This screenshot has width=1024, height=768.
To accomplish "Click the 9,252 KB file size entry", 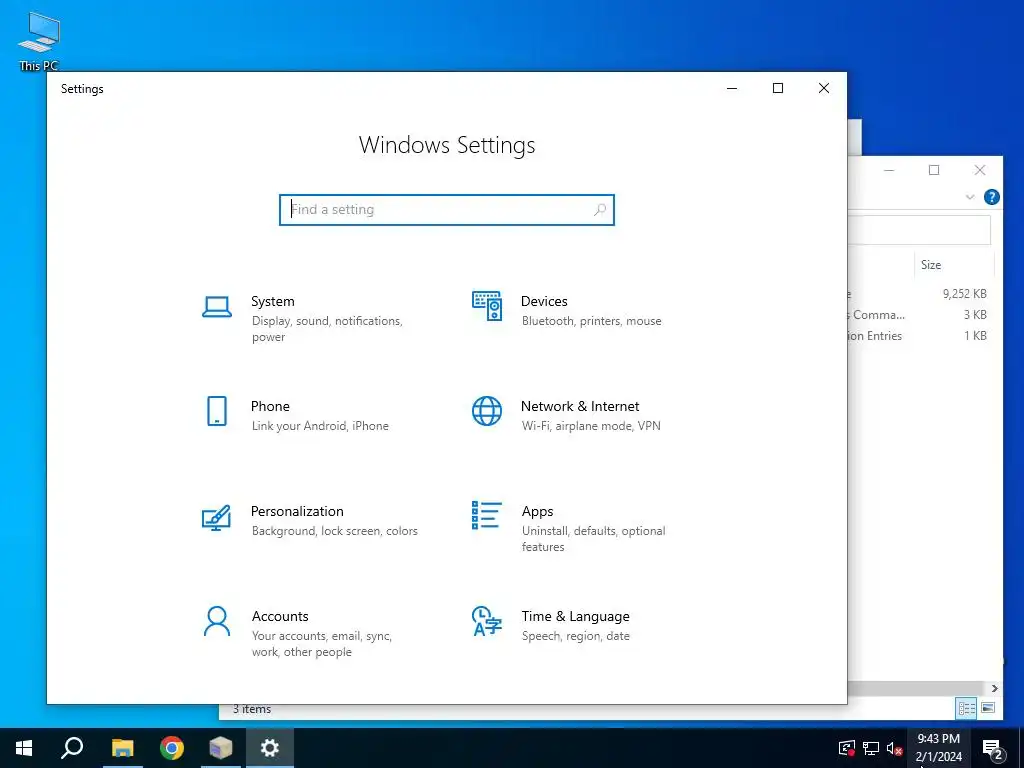I will (965, 294).
